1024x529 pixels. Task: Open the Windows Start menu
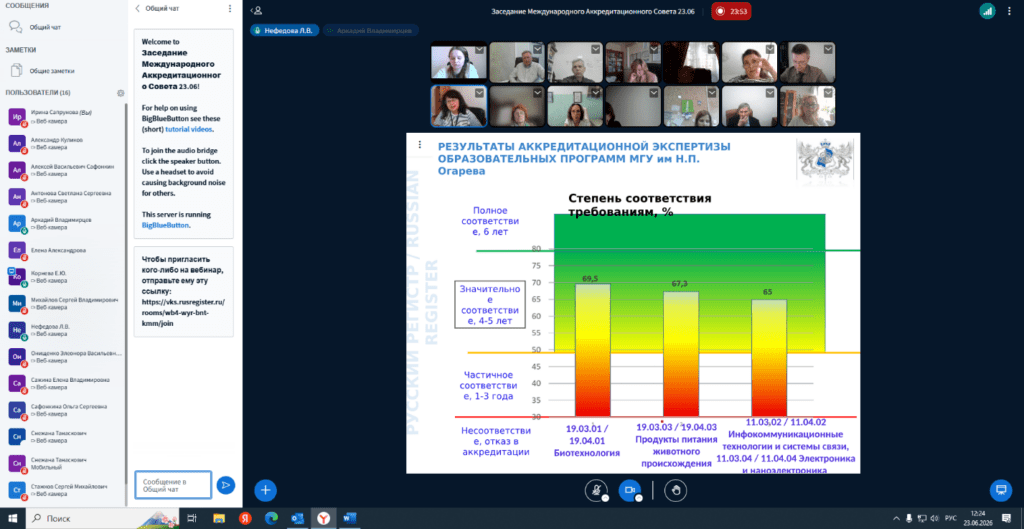point(12,519)
